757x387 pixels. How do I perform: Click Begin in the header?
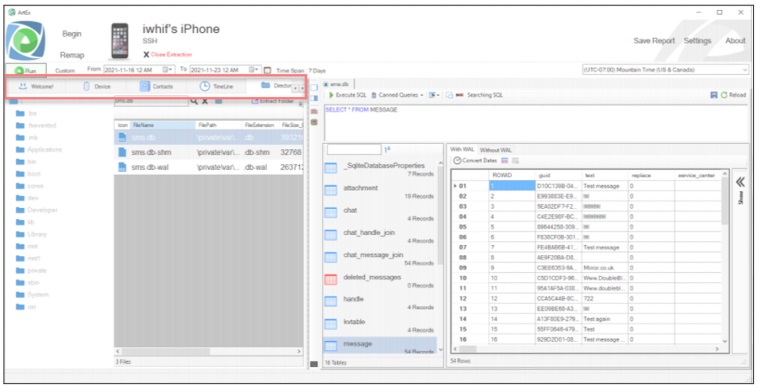click(x=71, y=34)
